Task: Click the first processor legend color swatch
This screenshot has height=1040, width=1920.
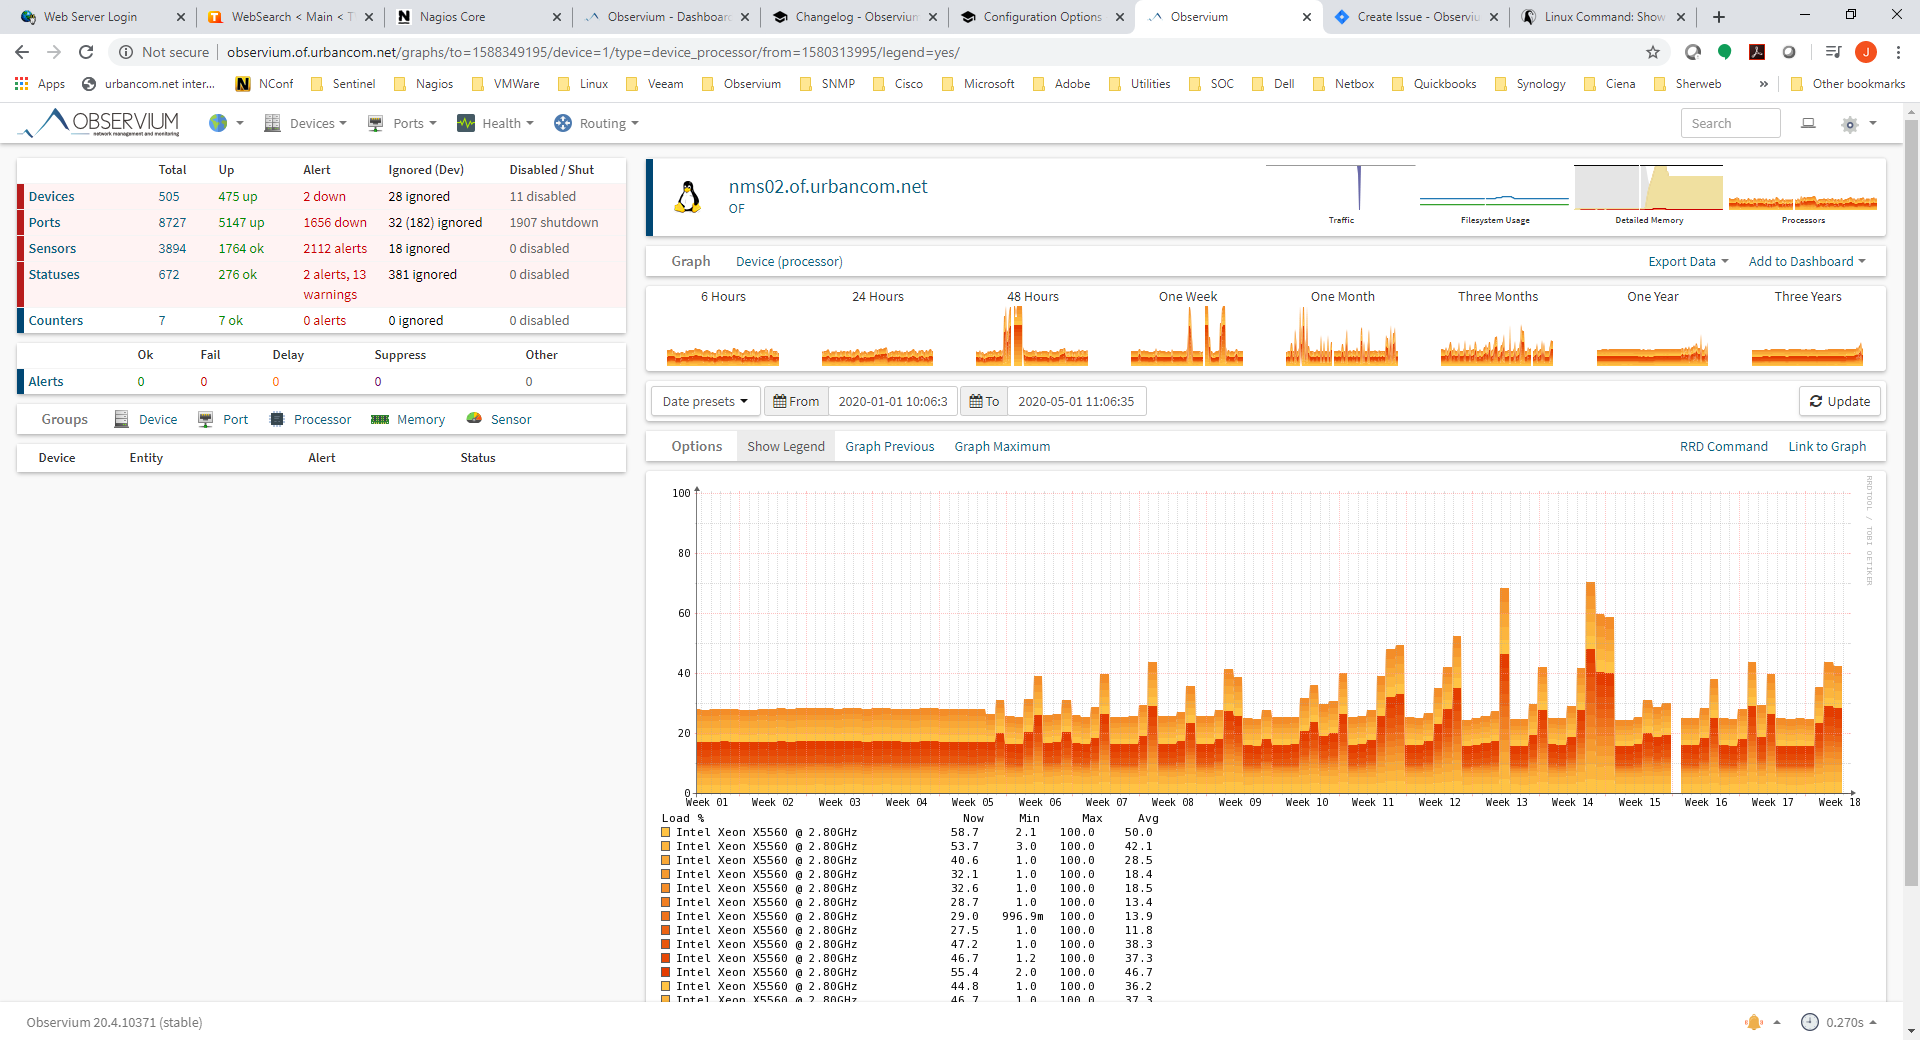Action: click(x=666, y=832)
